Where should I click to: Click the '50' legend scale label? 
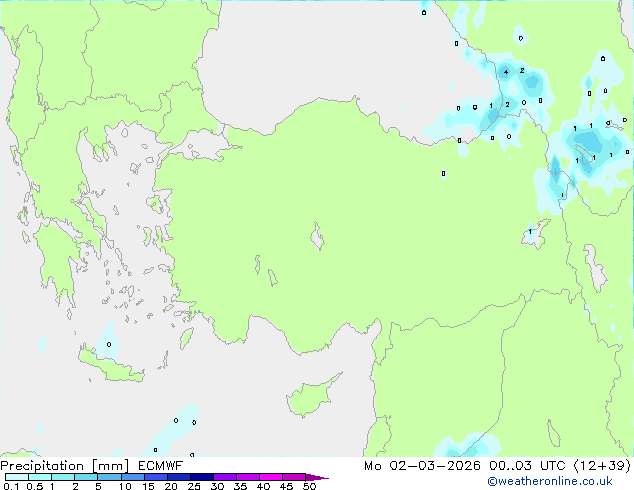click(x=309, y=486)
